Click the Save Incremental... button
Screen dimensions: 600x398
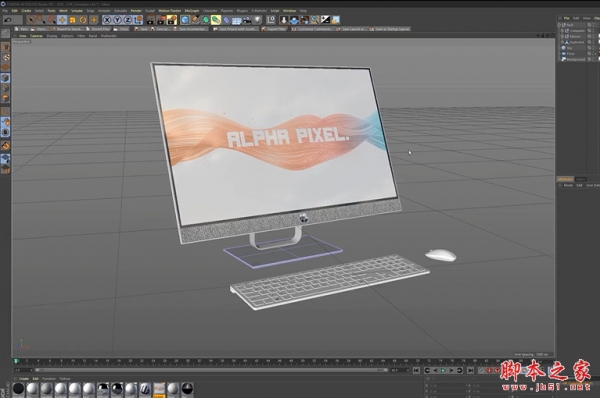coord(191,29)
